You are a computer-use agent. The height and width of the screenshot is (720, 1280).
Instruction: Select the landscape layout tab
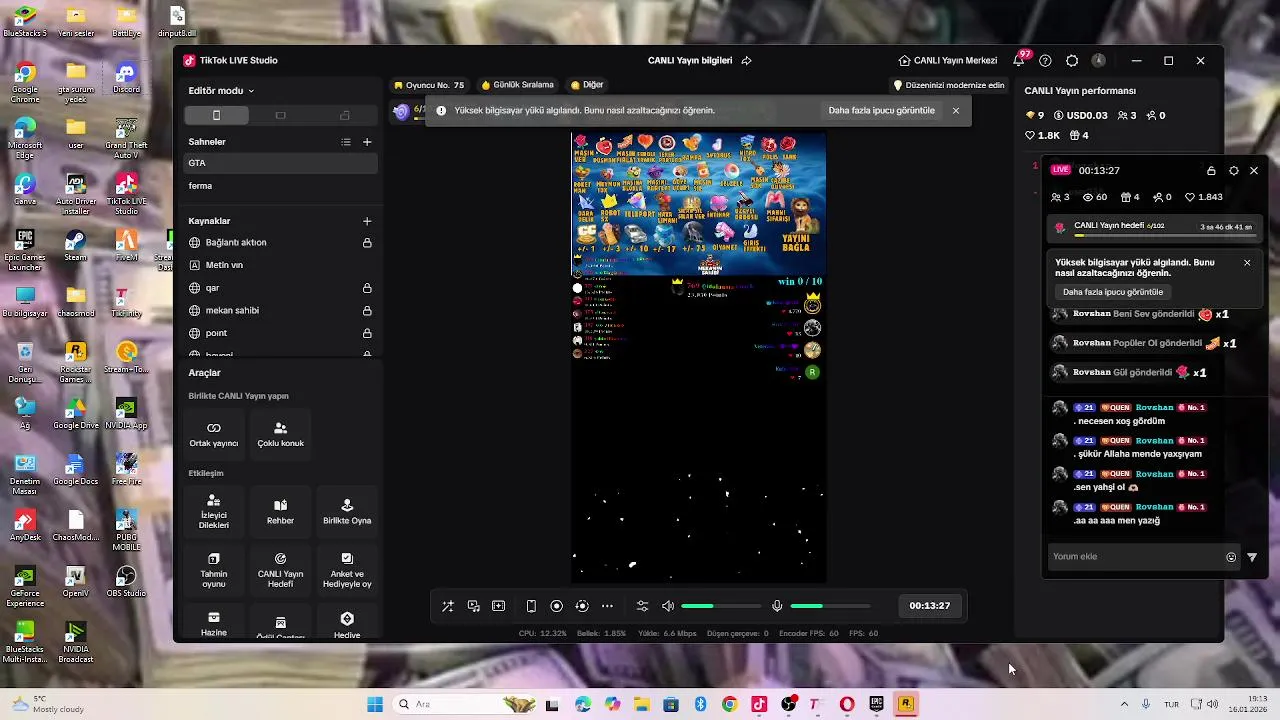[280, 115]
